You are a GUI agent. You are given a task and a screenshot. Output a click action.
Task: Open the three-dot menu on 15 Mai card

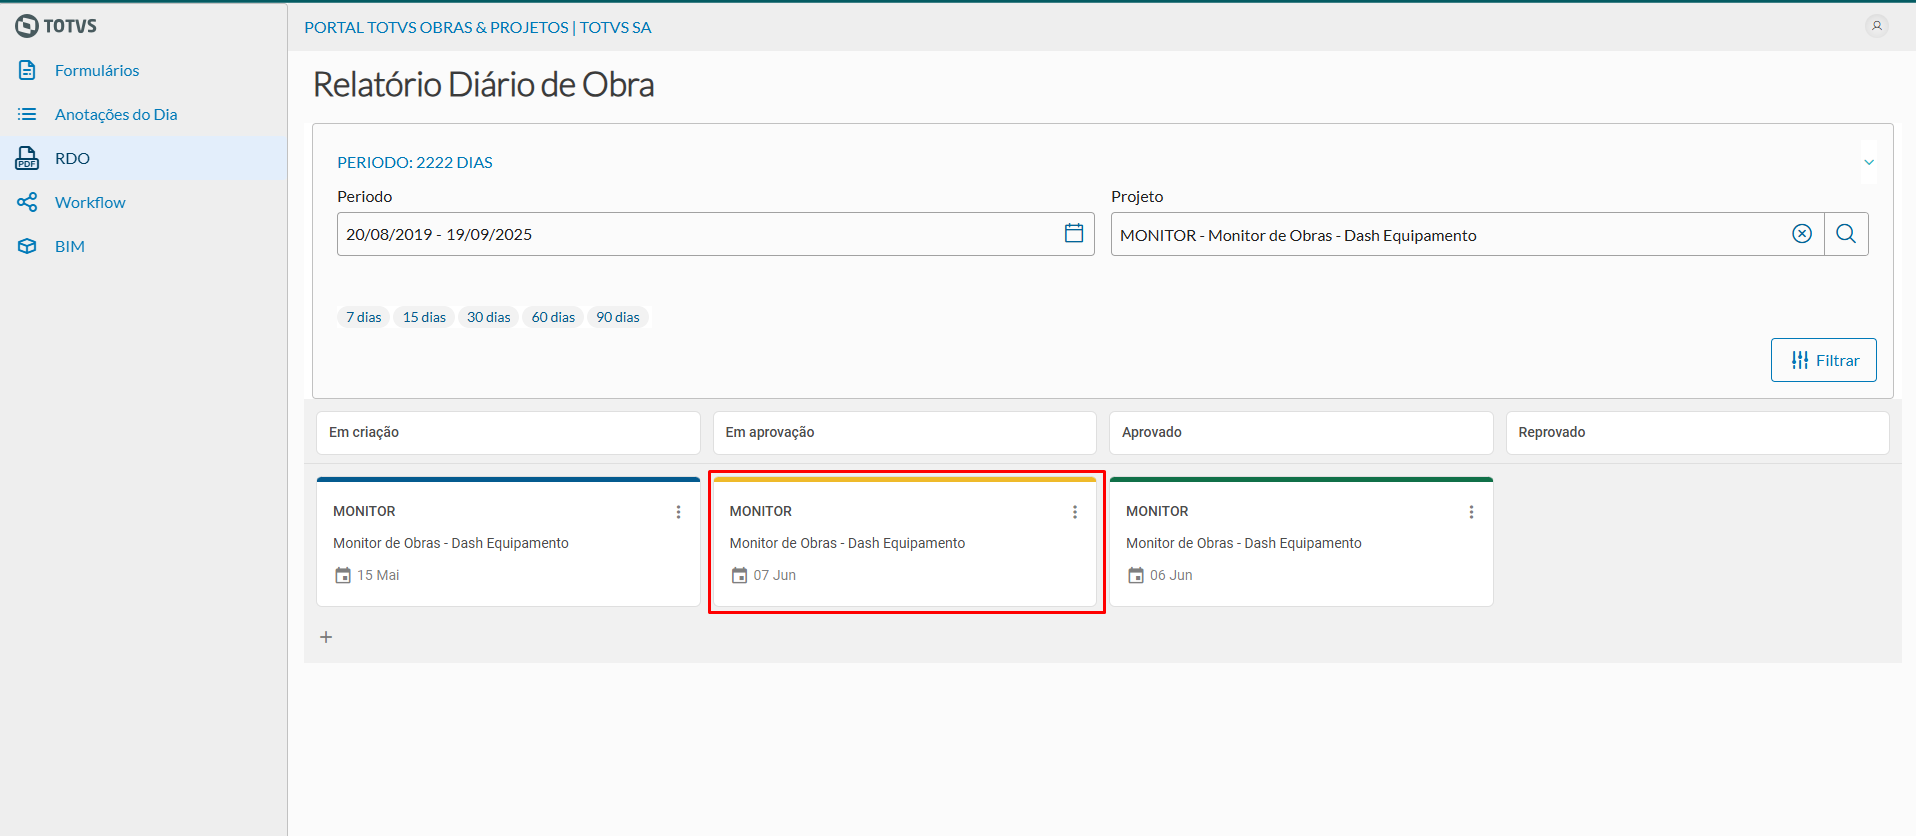(x=678, y=512)
